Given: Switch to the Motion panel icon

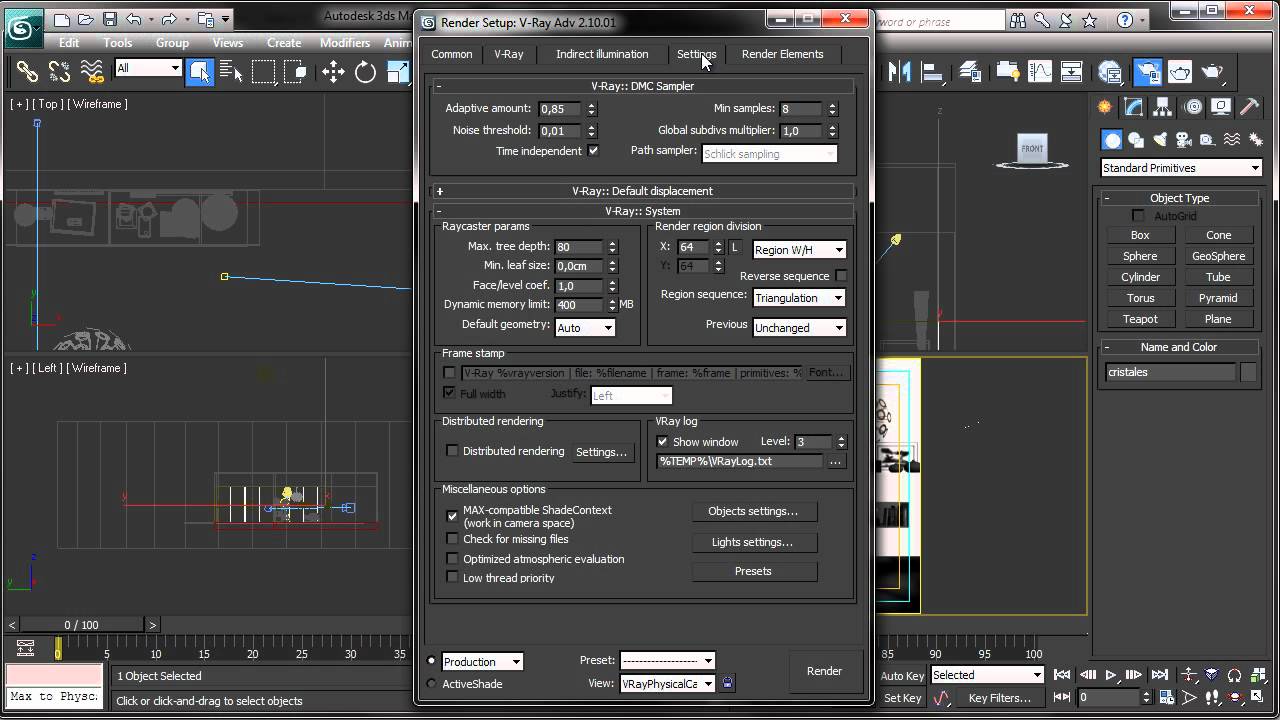Looking at the screenshot, I should pyautogui.click(x=1193, y=107).
